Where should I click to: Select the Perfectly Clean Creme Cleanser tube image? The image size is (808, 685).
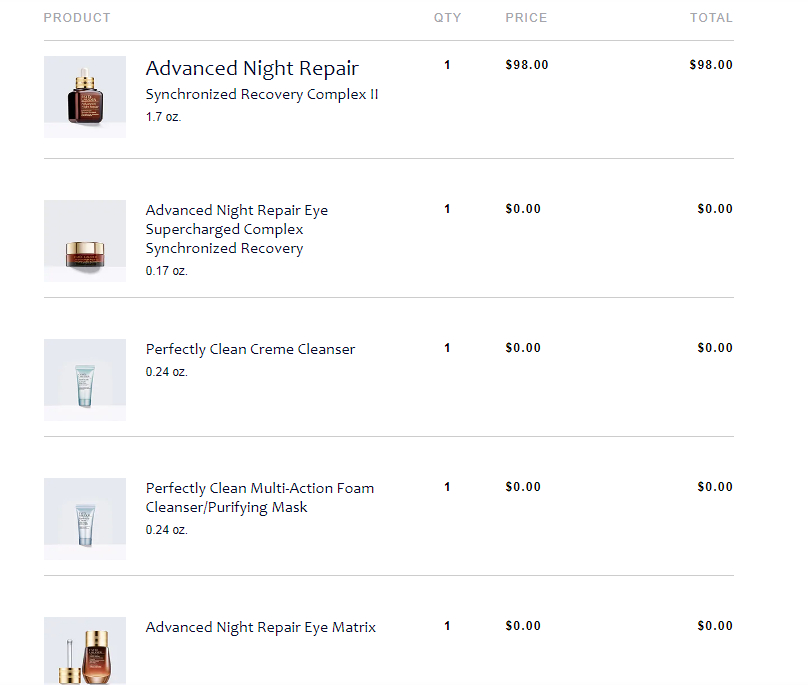85,380
